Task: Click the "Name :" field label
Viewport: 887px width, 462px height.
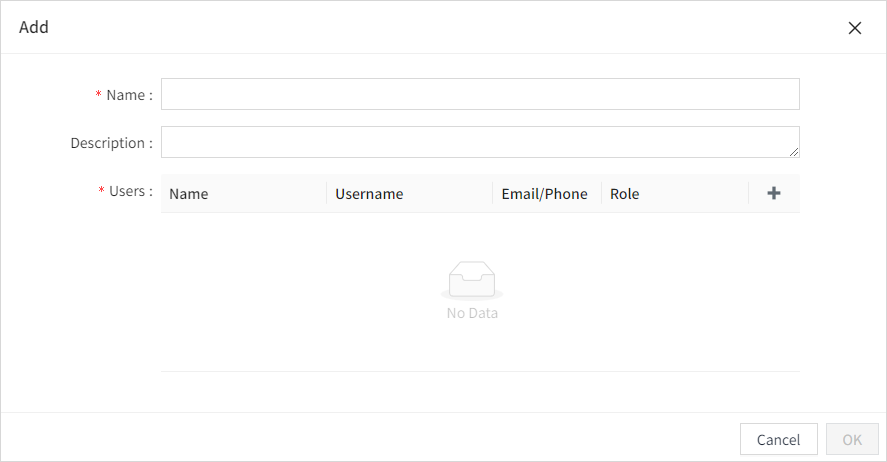Action: pyautogui.click(x=129, y=95)
